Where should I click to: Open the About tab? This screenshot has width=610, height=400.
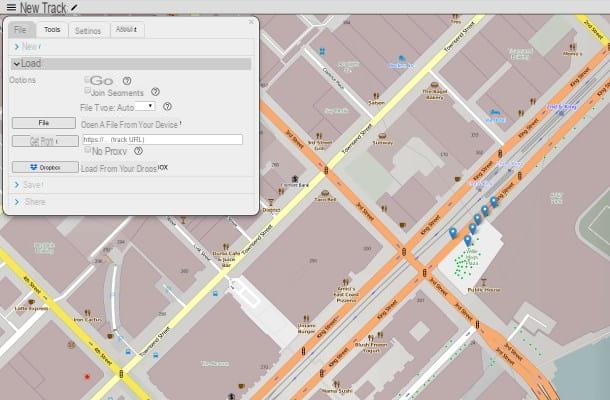(x=126, y=30)
